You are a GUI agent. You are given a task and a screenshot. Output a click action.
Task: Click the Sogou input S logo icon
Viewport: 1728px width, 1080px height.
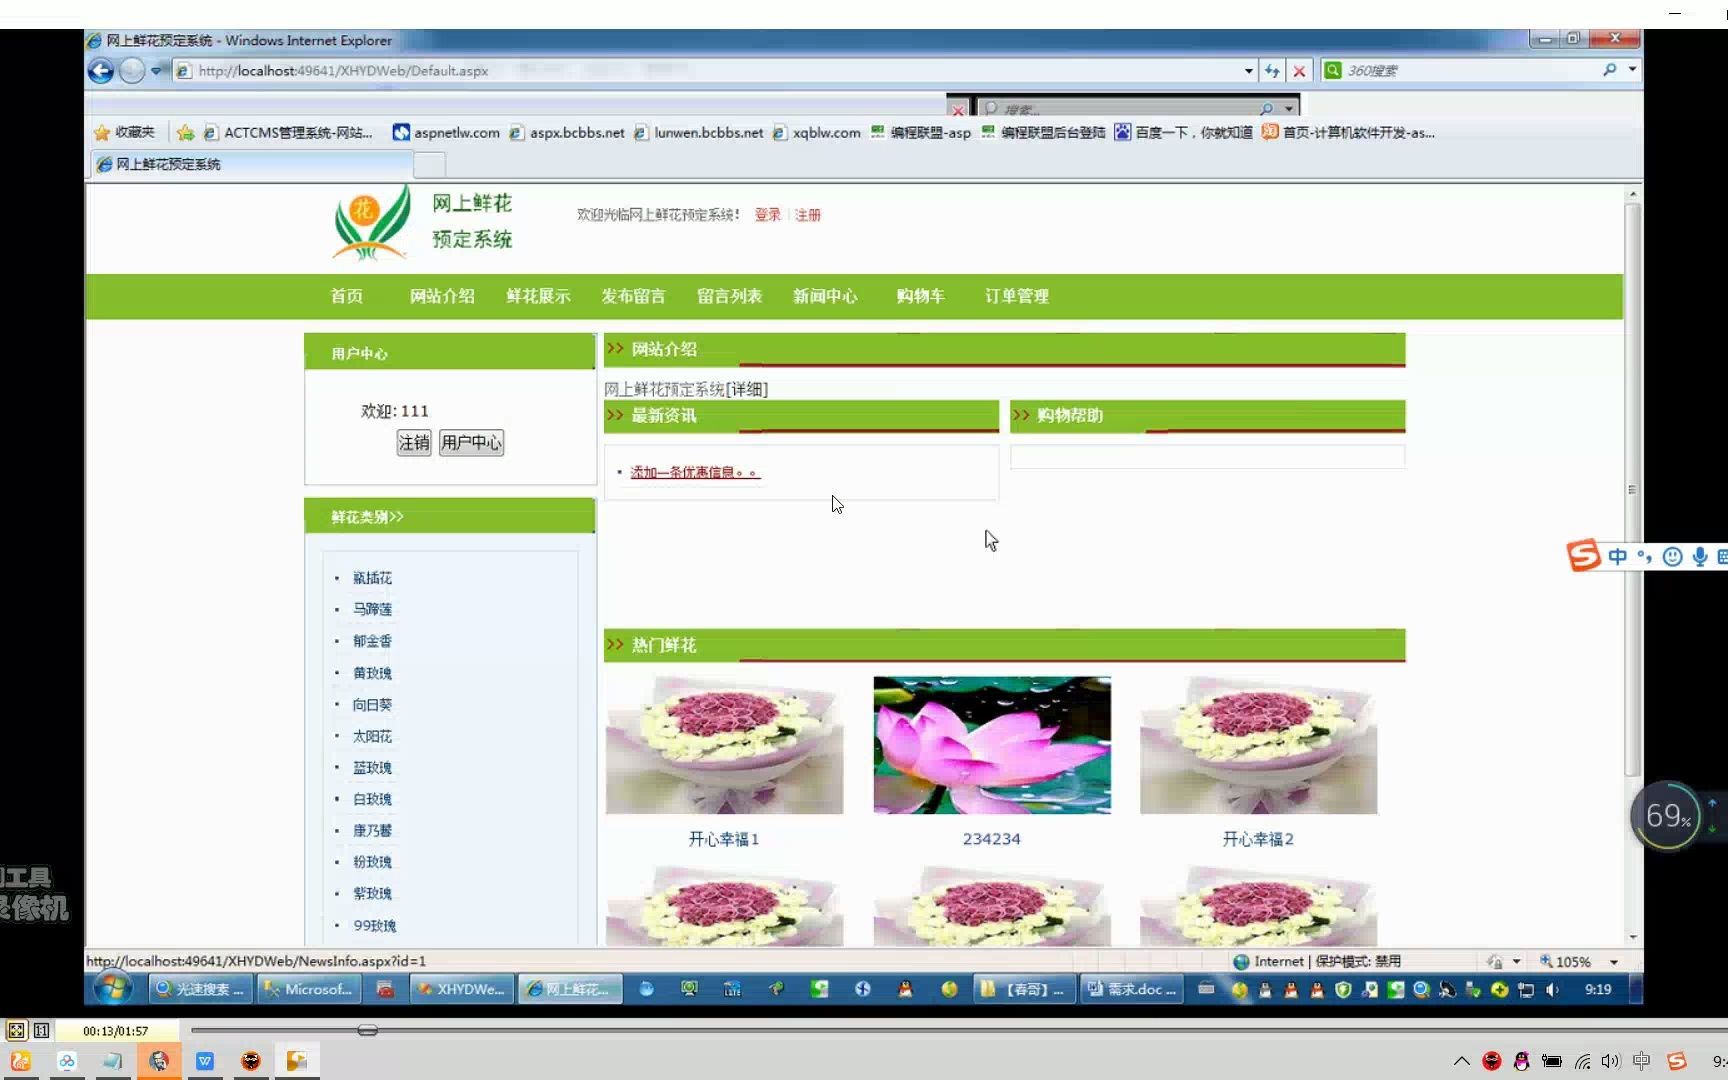click(x=1584, y=555)
